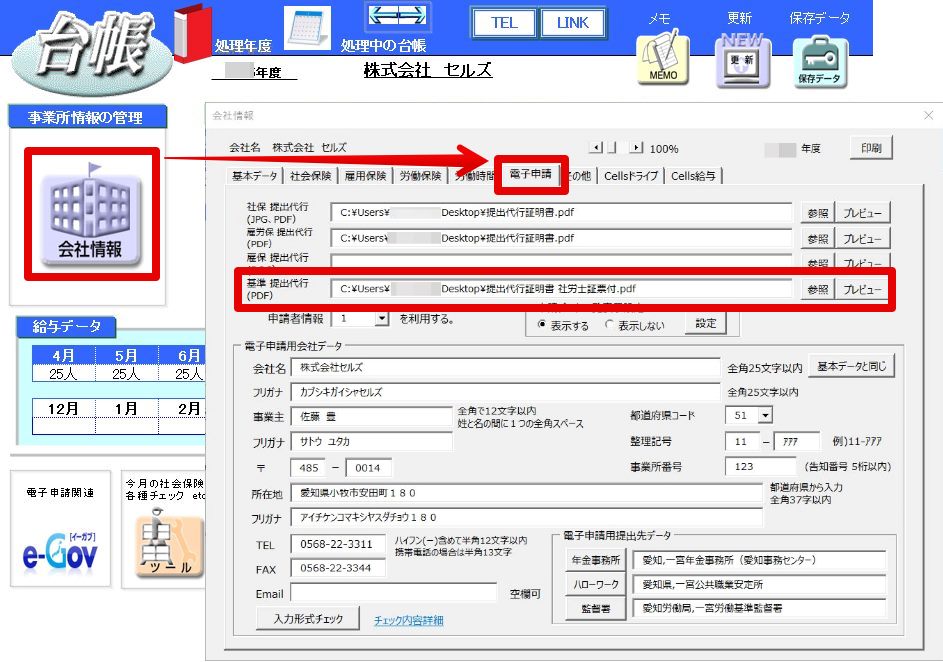This screenshot has width=943, height=662.
Task: Click the postal code 485 field
Action: 308,468
